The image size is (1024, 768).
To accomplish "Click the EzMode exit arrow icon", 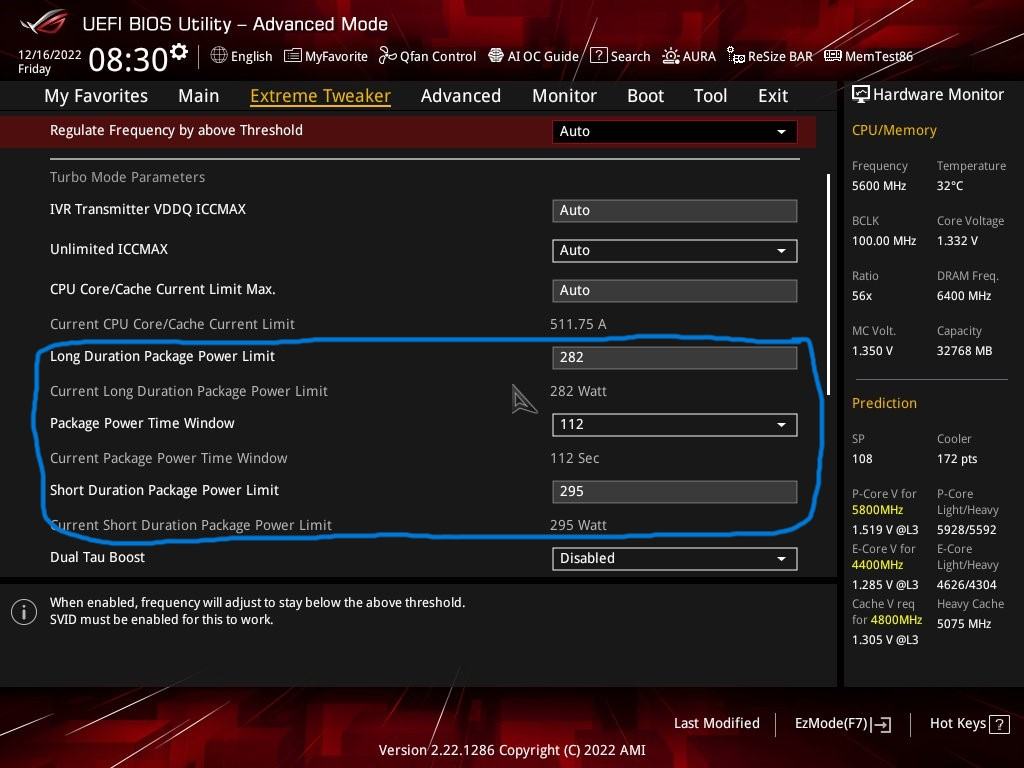I will pyautogui.click(x=882, y=724).
